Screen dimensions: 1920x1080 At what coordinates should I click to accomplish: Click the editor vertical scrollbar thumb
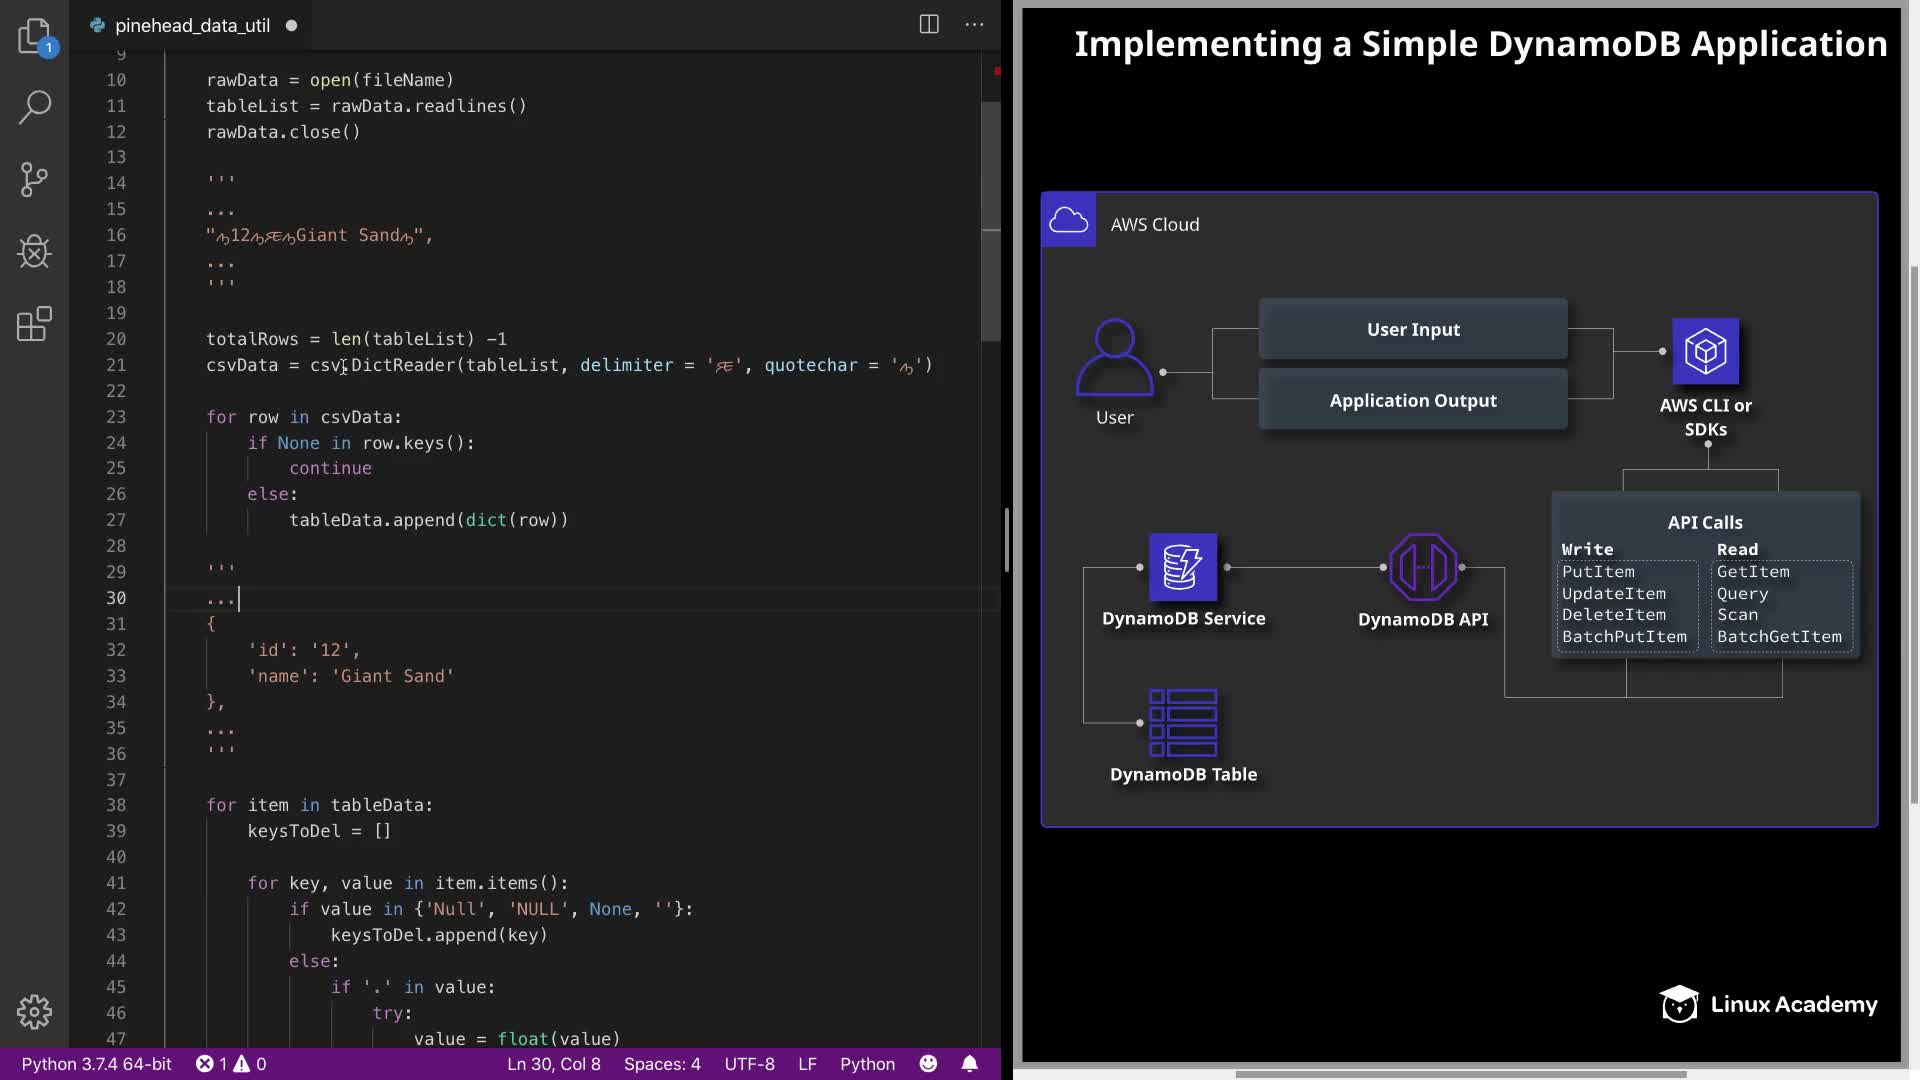click(990, 220)
